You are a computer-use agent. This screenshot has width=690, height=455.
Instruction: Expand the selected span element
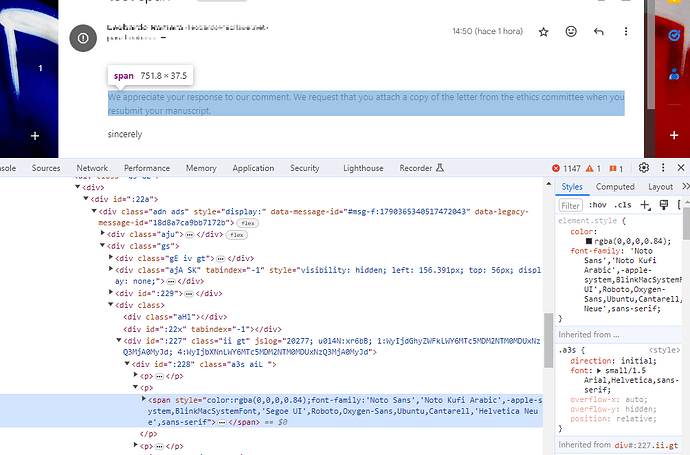tap(143, 399)
